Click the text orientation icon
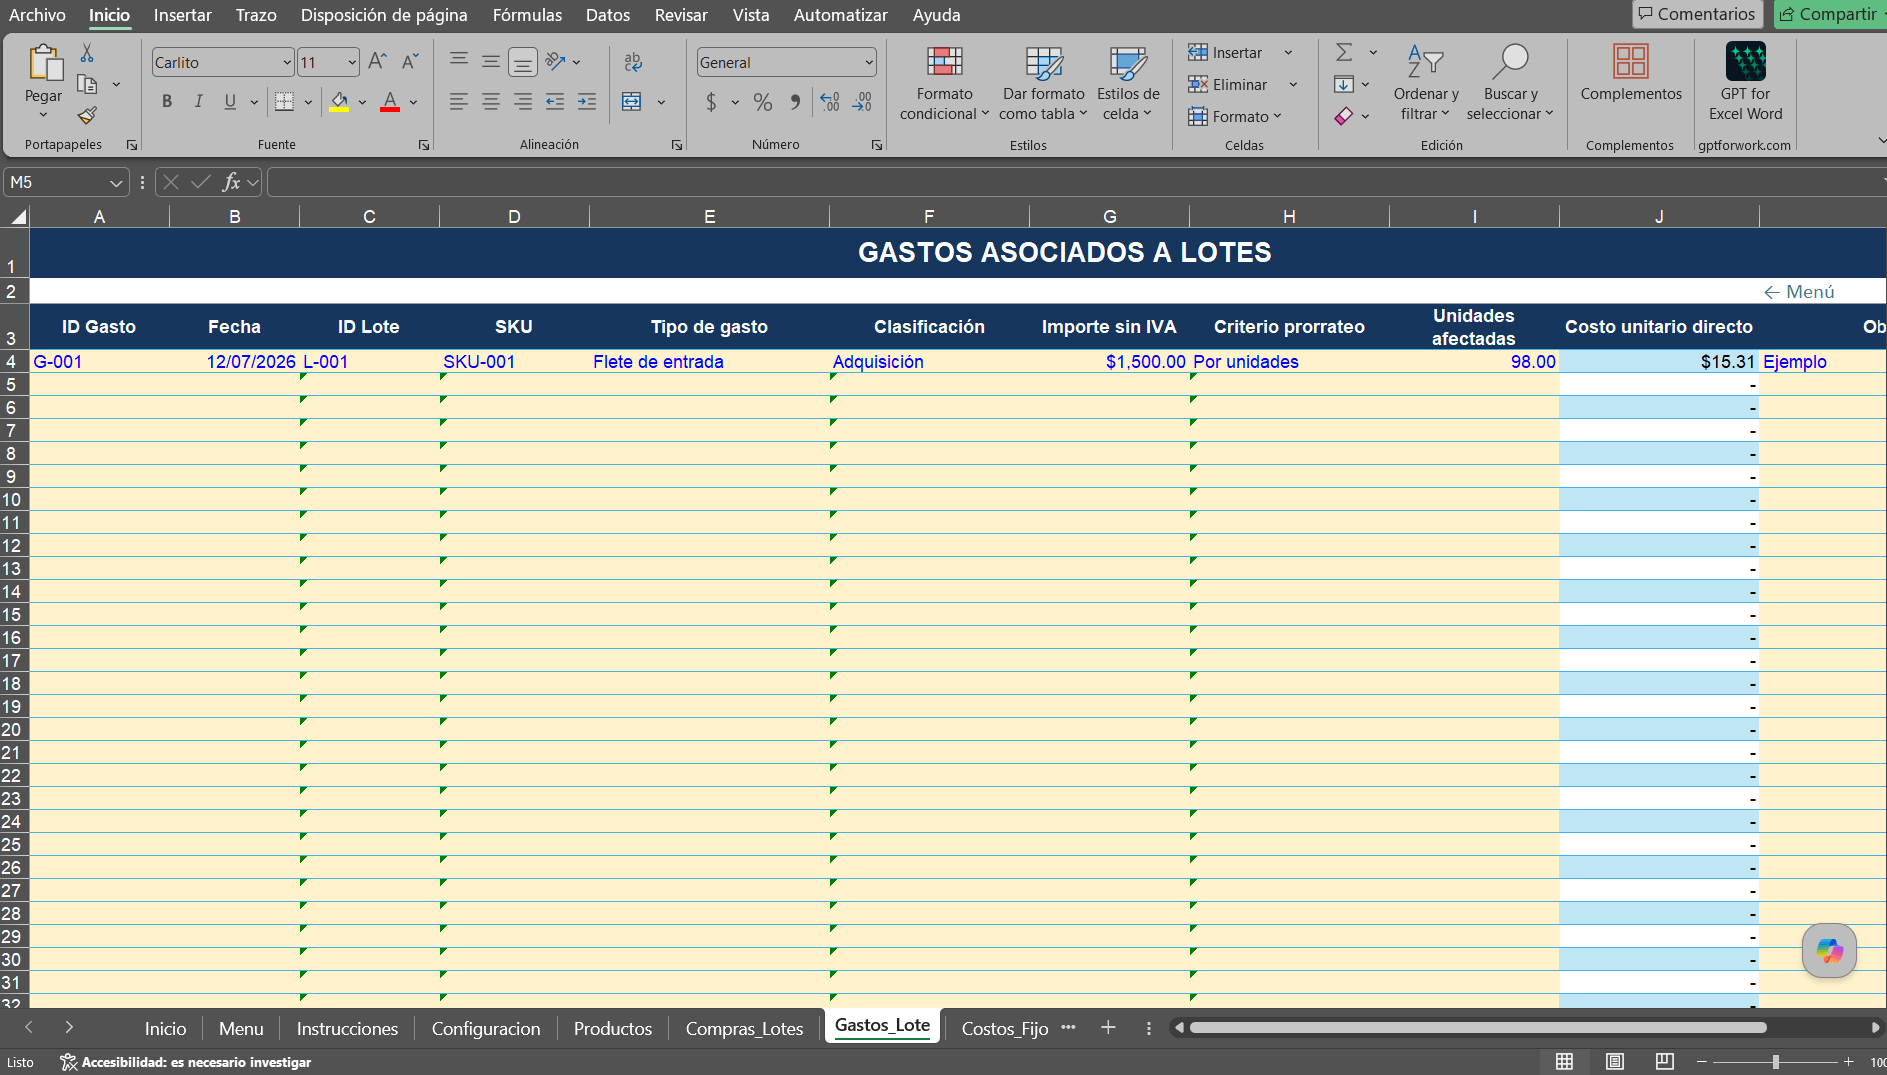This screenshot has width=1887, height=1075. pos(556,62)
